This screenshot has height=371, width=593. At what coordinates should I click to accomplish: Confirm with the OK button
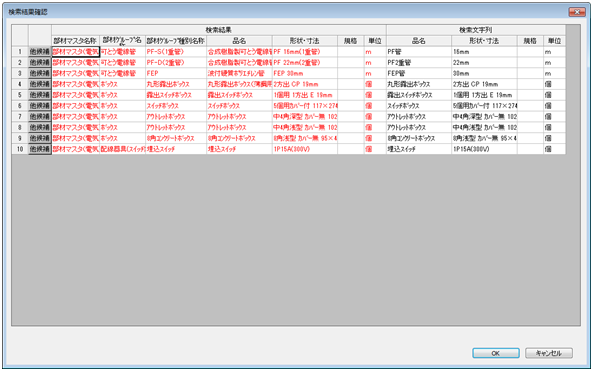pos(495,353)
